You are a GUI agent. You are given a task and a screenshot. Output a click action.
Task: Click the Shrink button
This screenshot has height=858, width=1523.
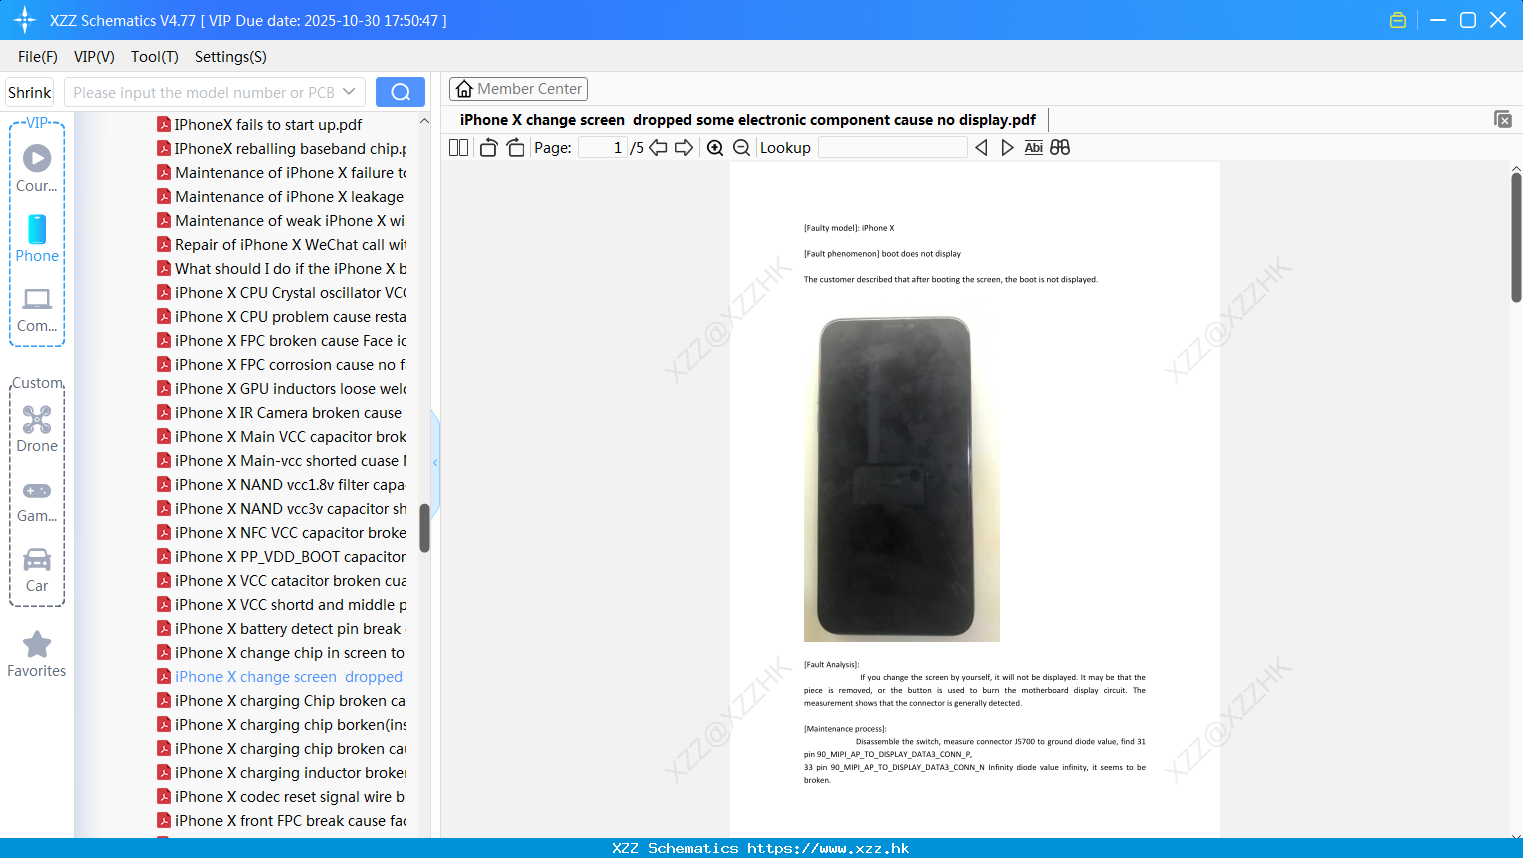point(30,92)
